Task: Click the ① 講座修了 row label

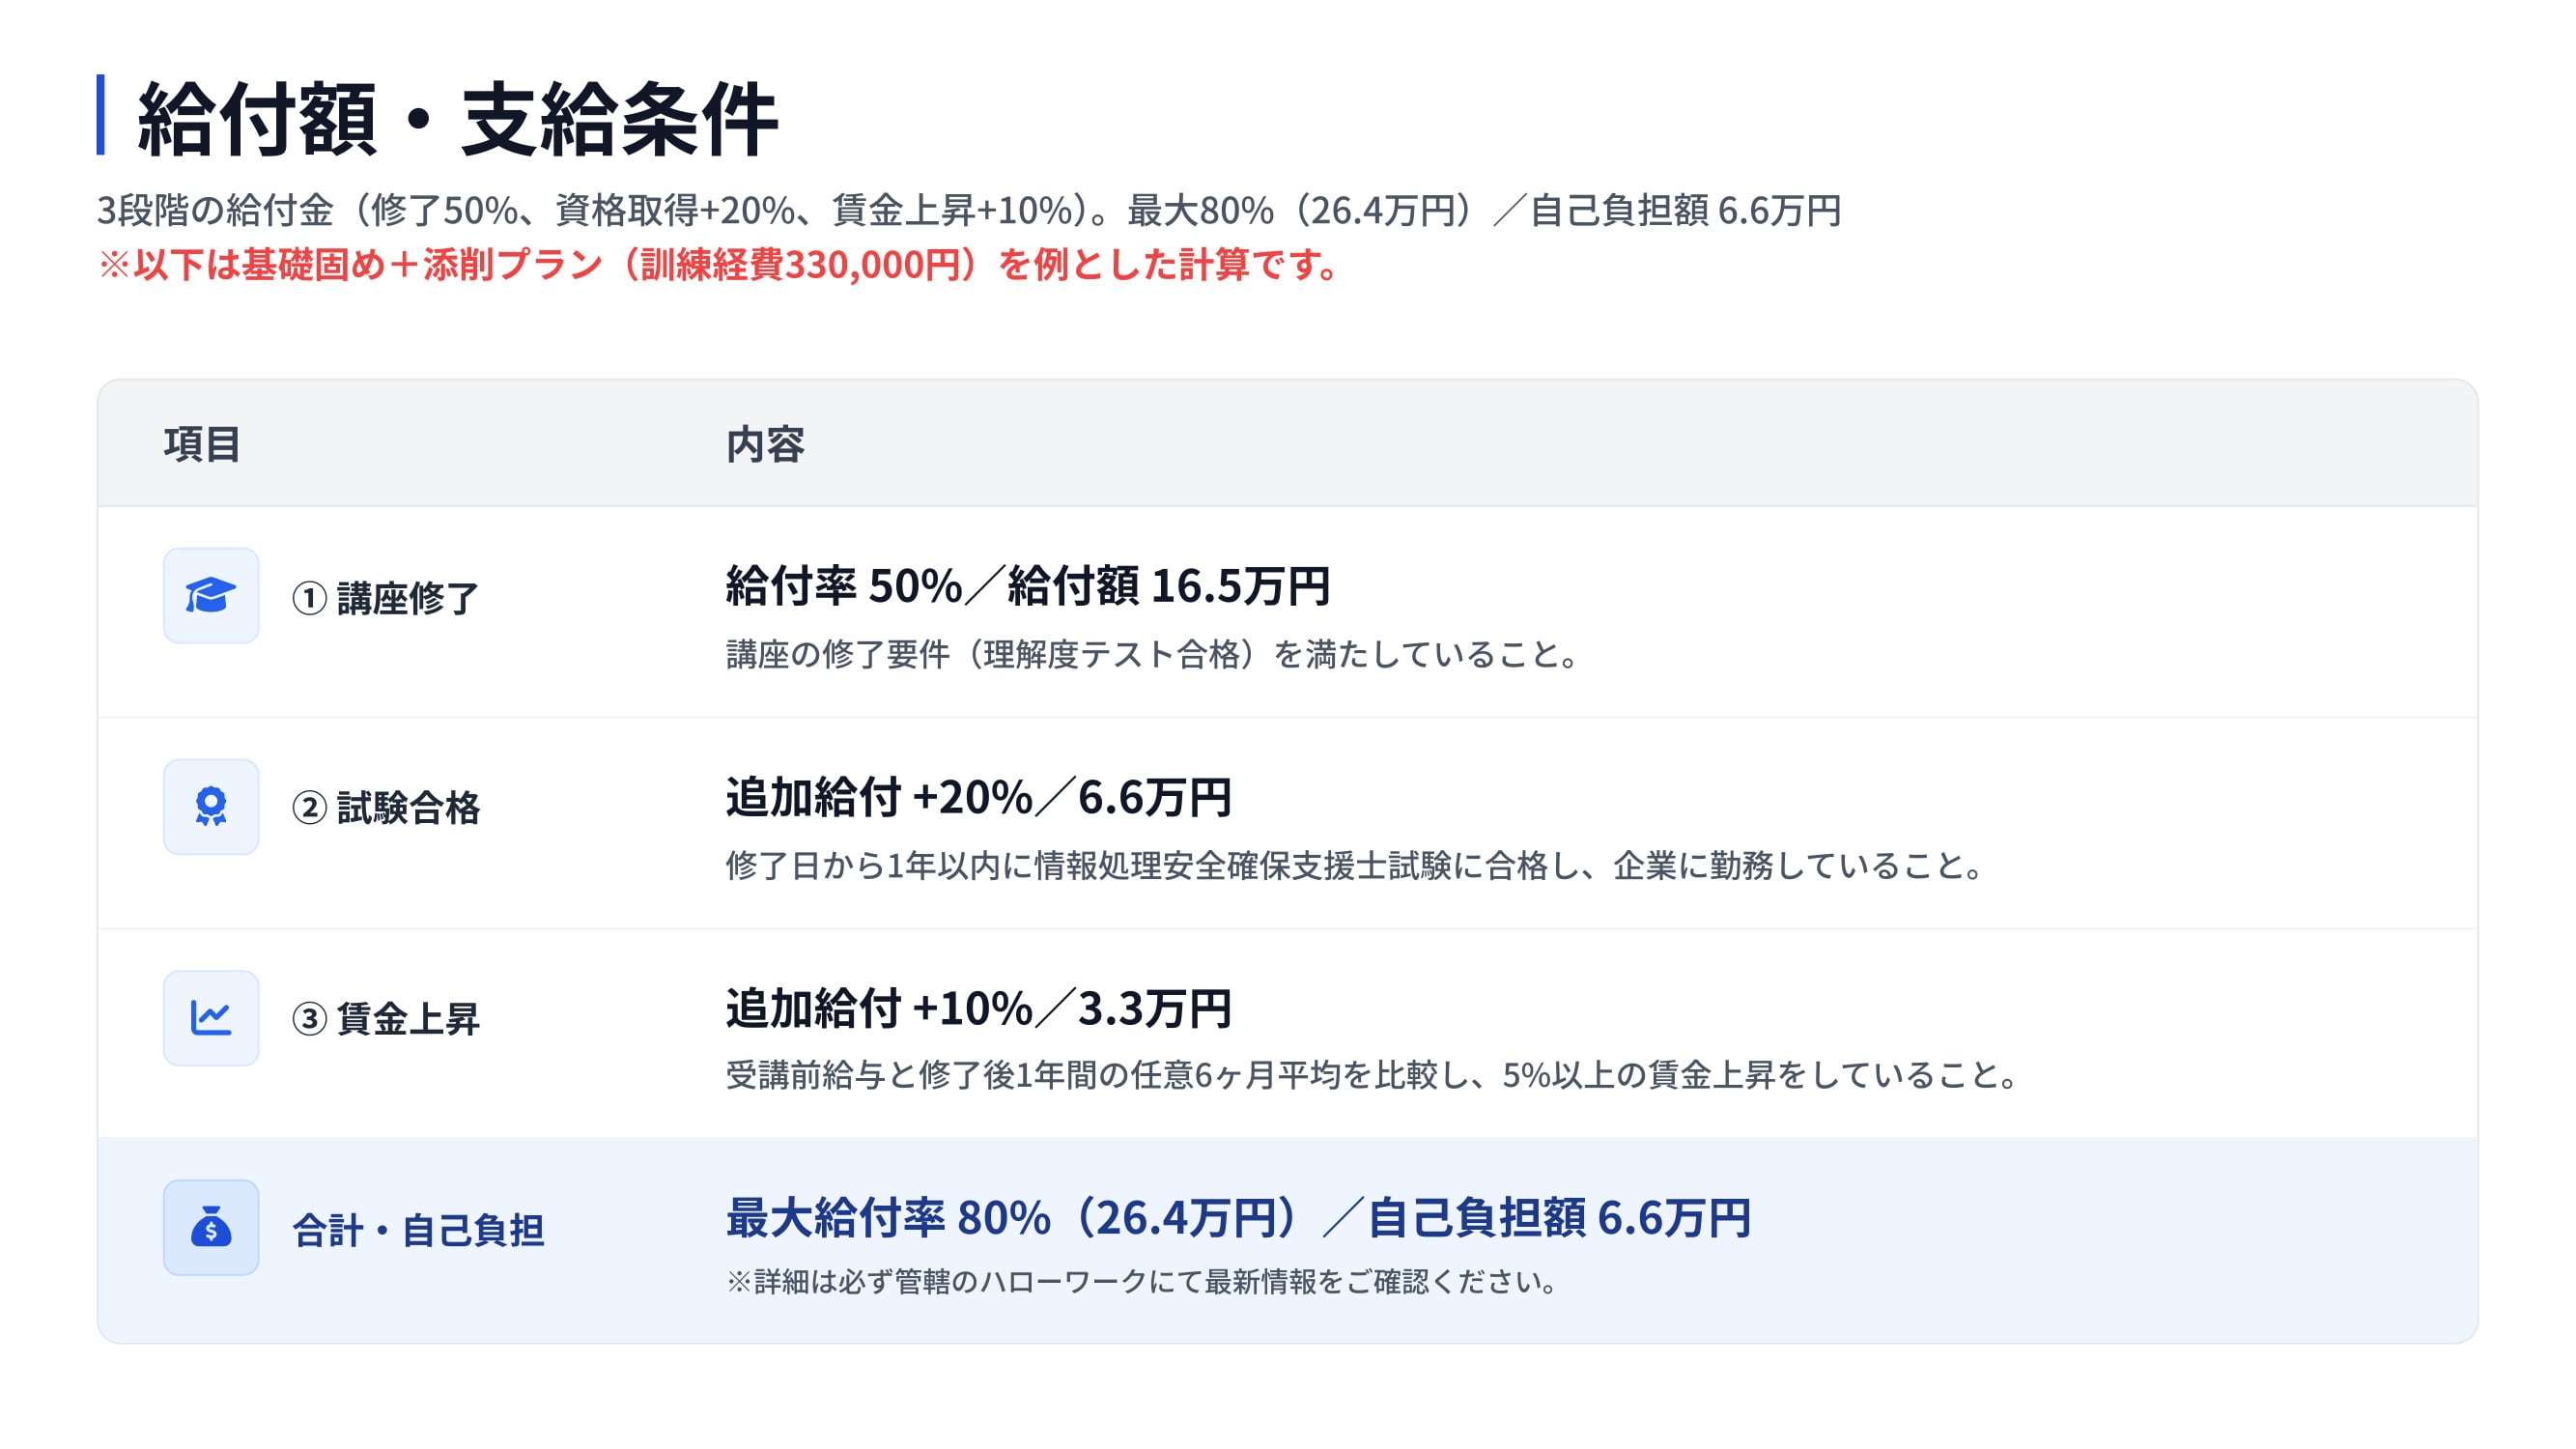Action: pyautogui.click(x=385, y=598)
